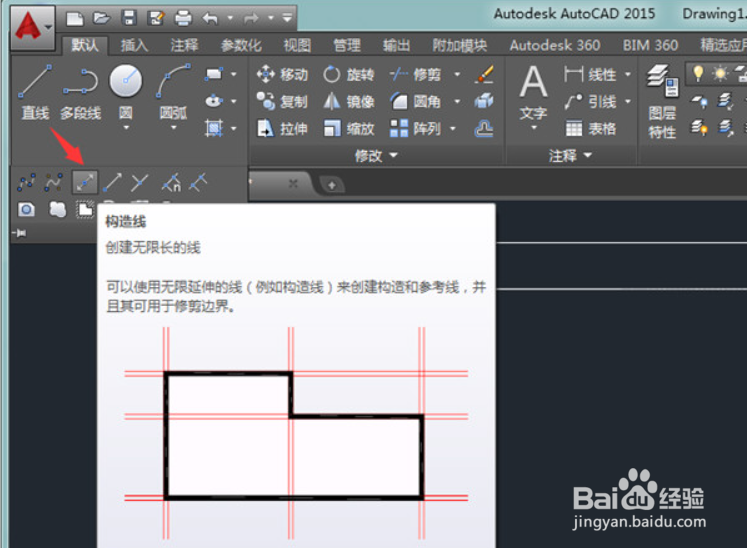Open the 参数化 ribbon tab
The height and width of the screenshot is (548, 747).
tap(241, 45)
